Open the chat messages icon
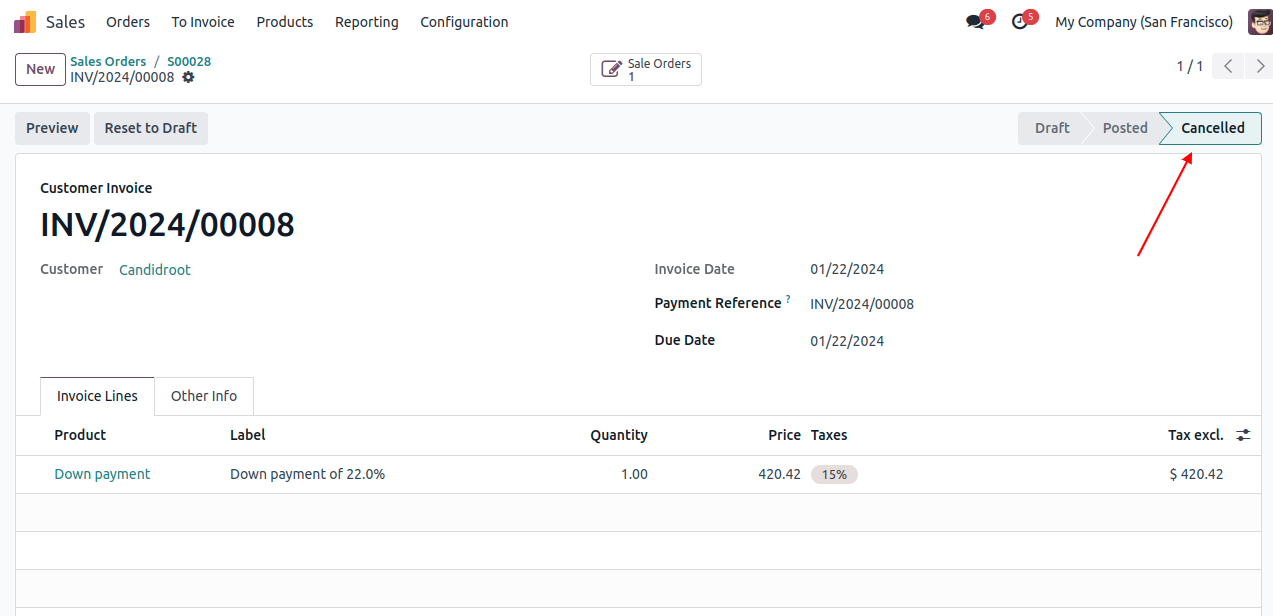Screen dimensions: 1273x616 point(975,22)
